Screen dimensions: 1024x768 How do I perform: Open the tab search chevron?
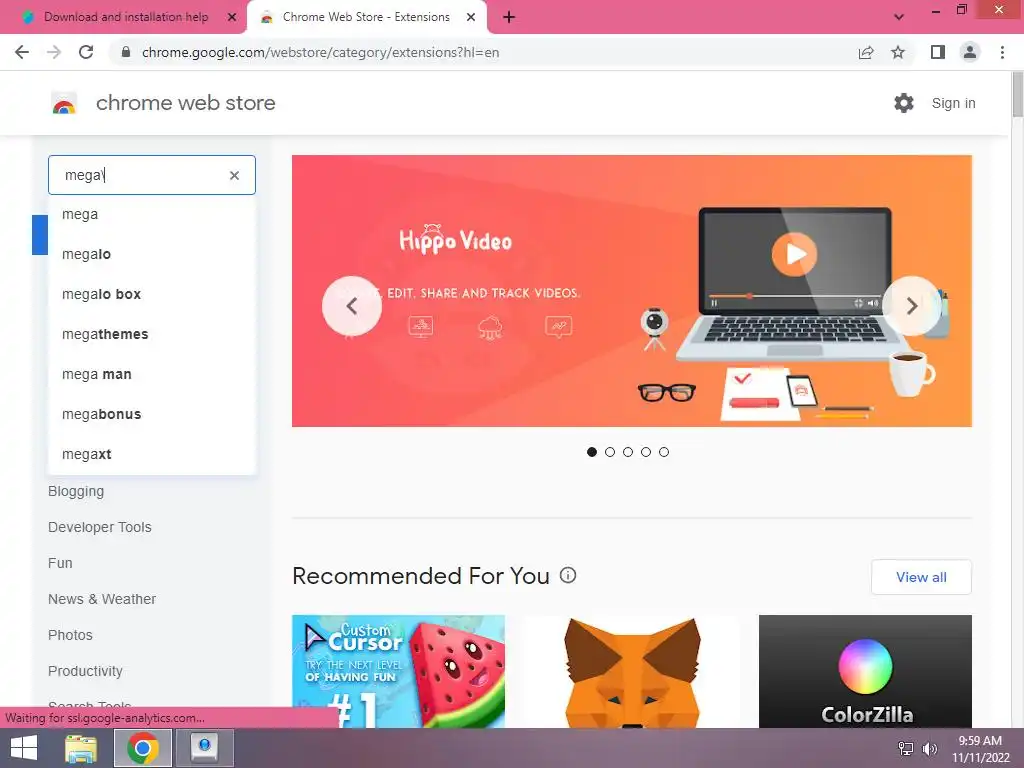(899, 18)
